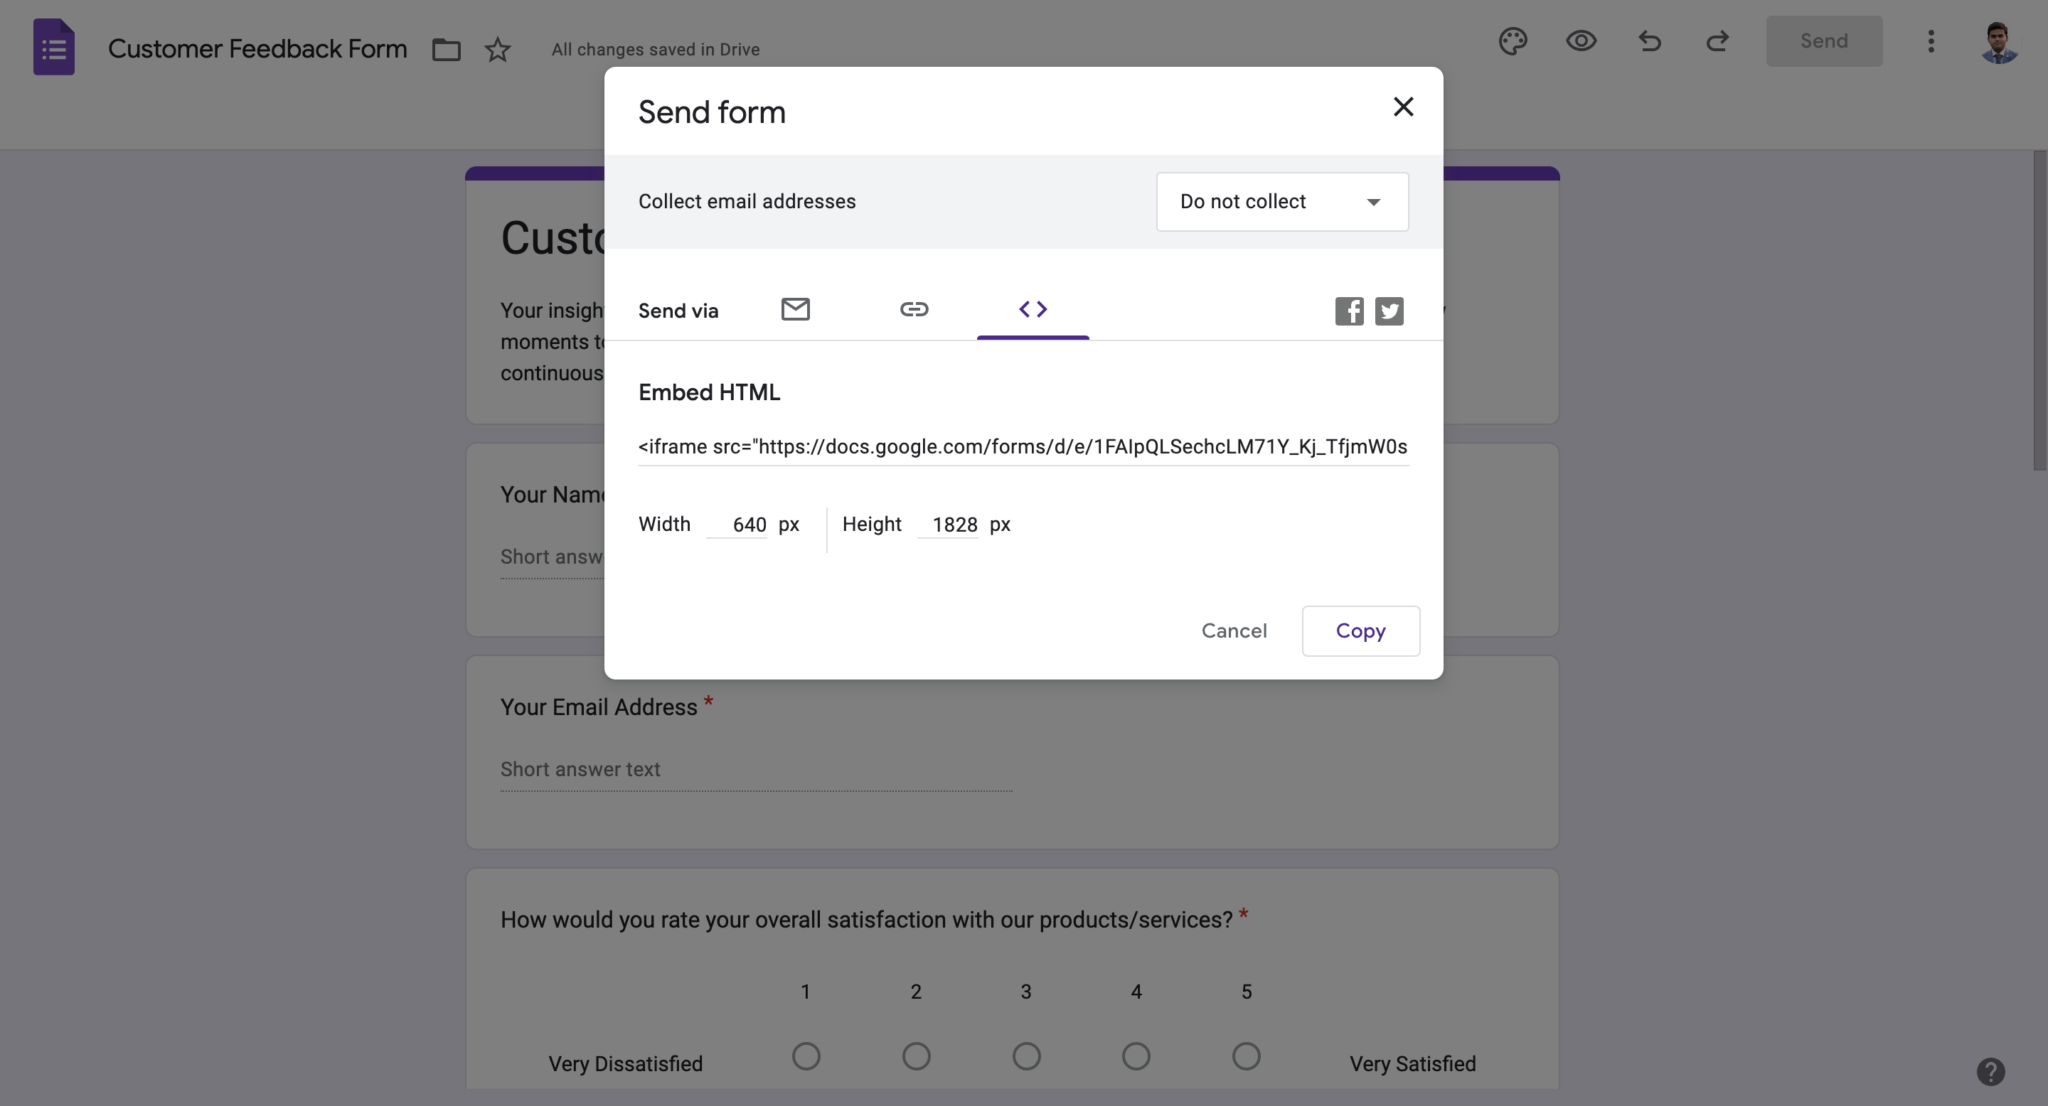Open the Collect email addresses dropdown
2048x1106 pixels.
tap(1281, 201)
